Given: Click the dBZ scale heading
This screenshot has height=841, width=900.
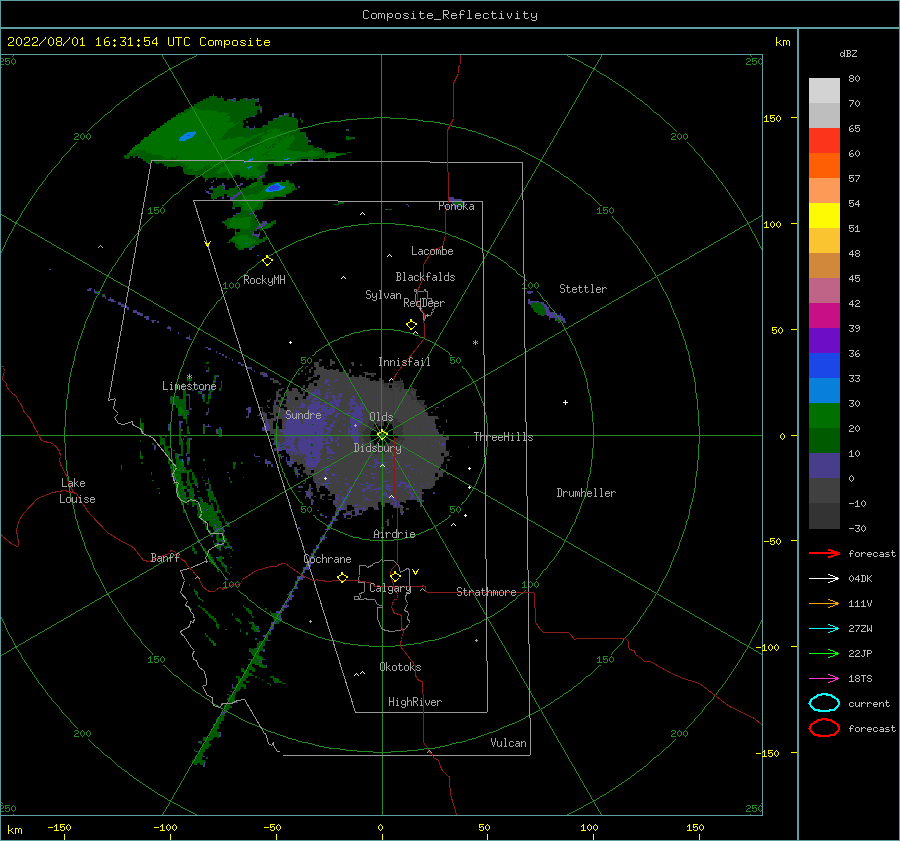Looking at the screenshot, I should (x=848, y=53).
